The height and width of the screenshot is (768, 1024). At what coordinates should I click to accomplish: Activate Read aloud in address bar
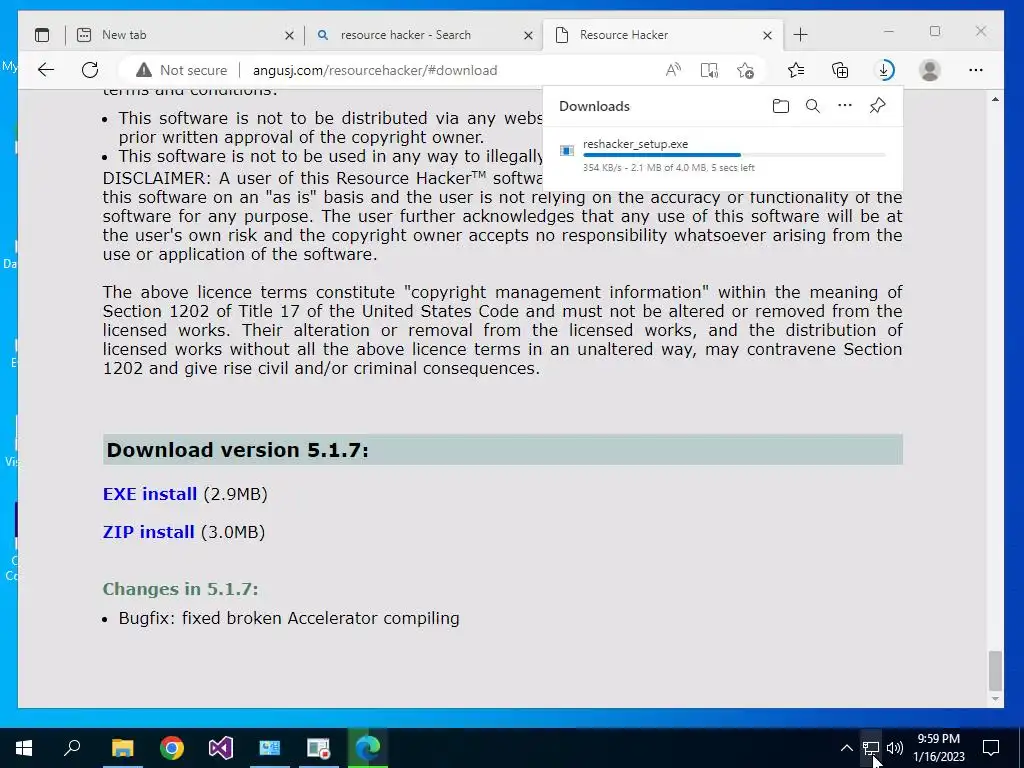click(x=673, y=70)
